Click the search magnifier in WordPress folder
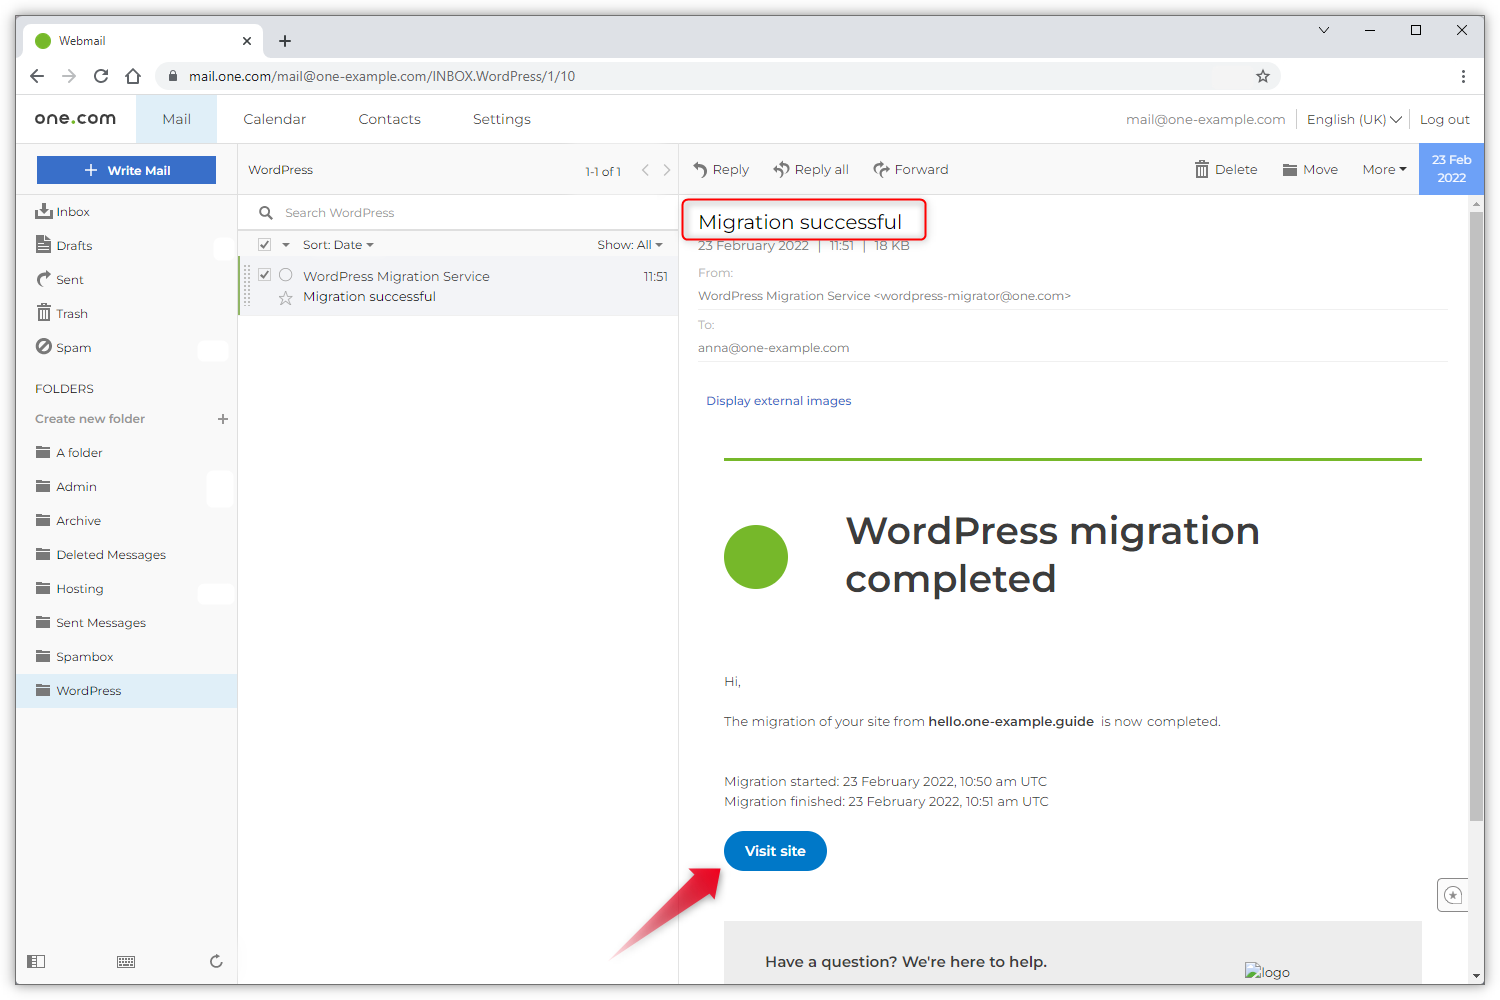1500x1000 pixels. pyautogui.click(x=265, y=212)
